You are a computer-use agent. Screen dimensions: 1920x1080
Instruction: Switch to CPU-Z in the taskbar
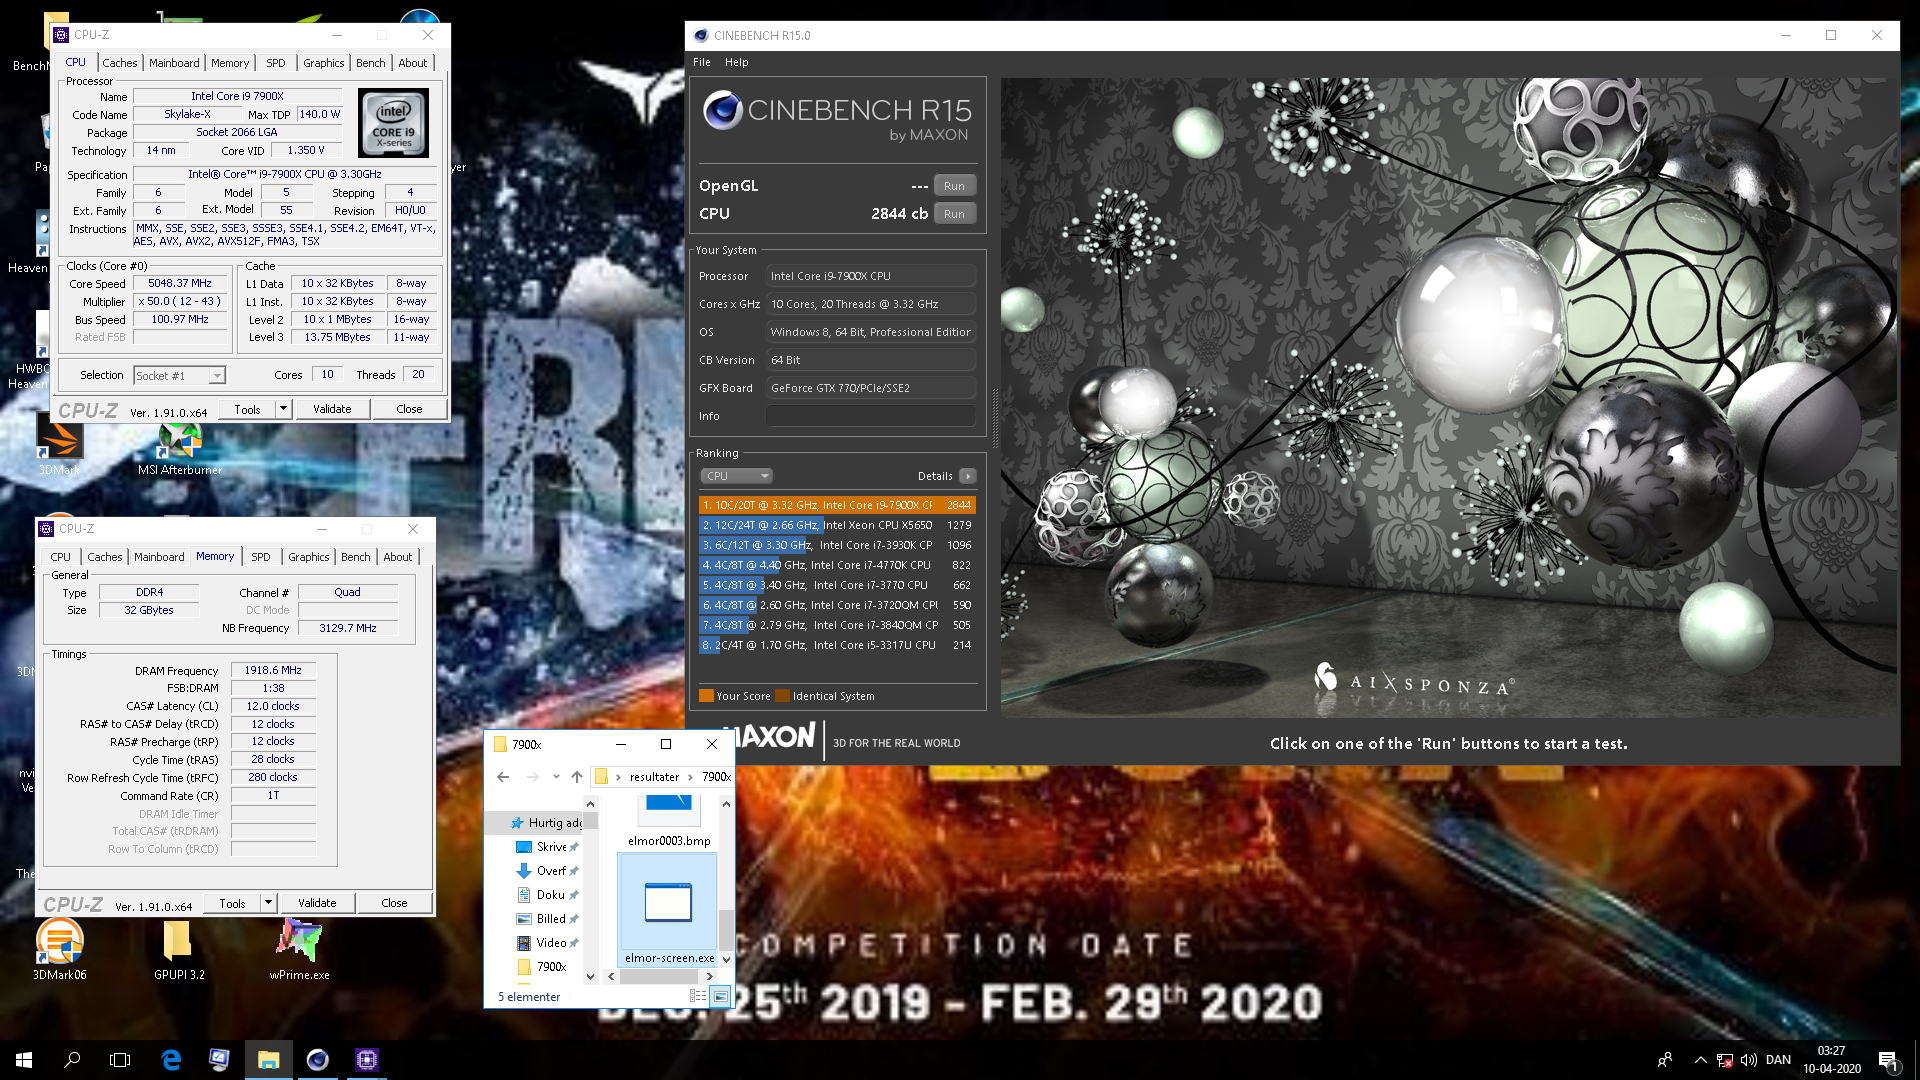pyautogui.click(x=366, y=1060)
